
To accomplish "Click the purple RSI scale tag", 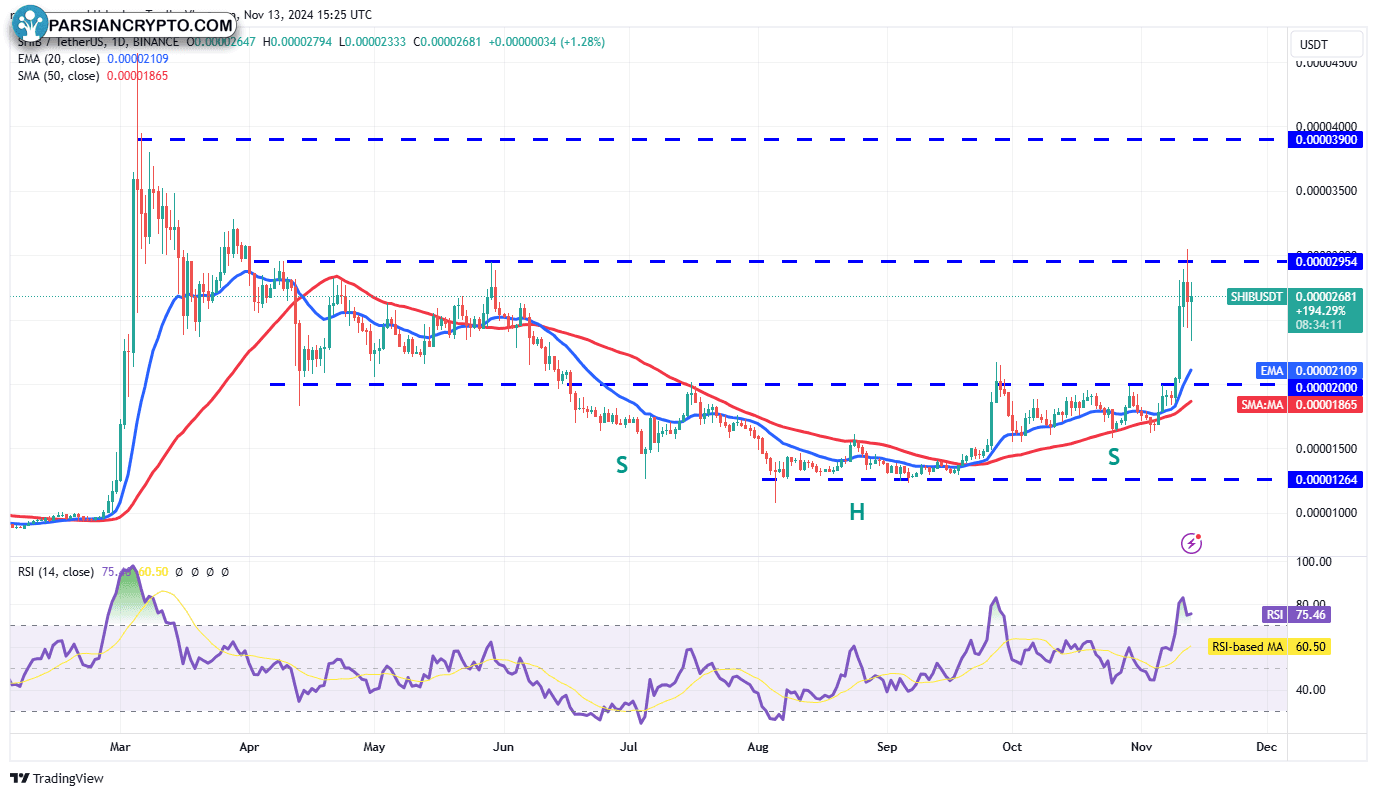I will [1274, 615].
